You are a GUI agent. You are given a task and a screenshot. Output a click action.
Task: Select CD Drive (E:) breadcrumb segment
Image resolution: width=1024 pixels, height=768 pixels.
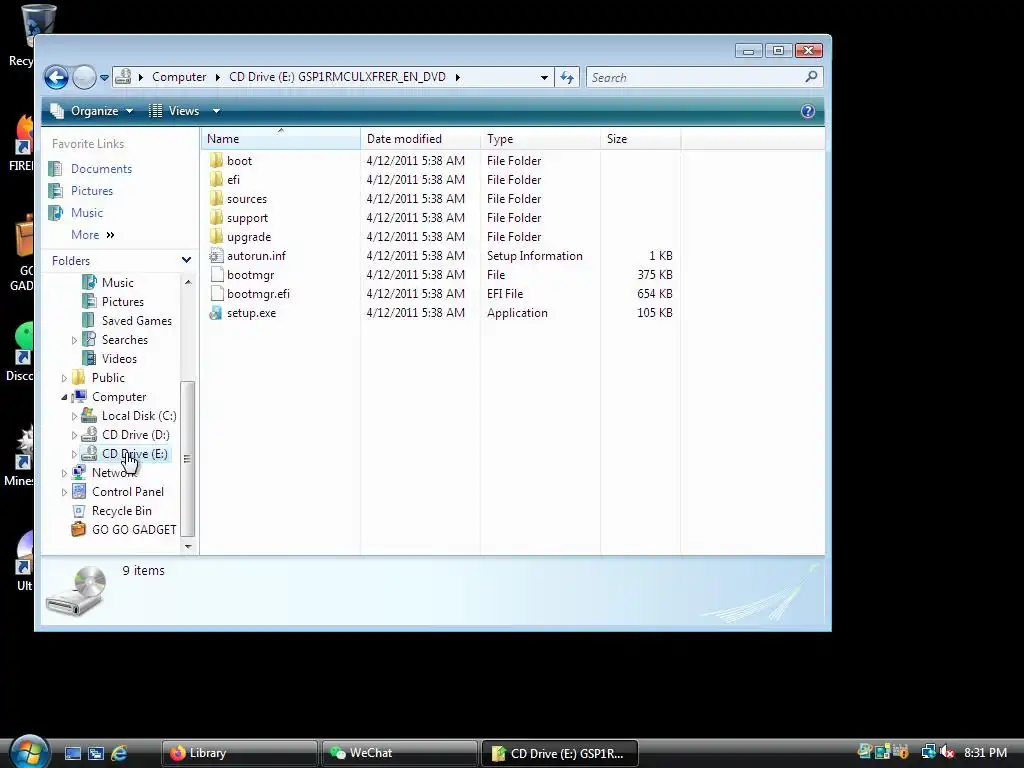coord(337,77)
